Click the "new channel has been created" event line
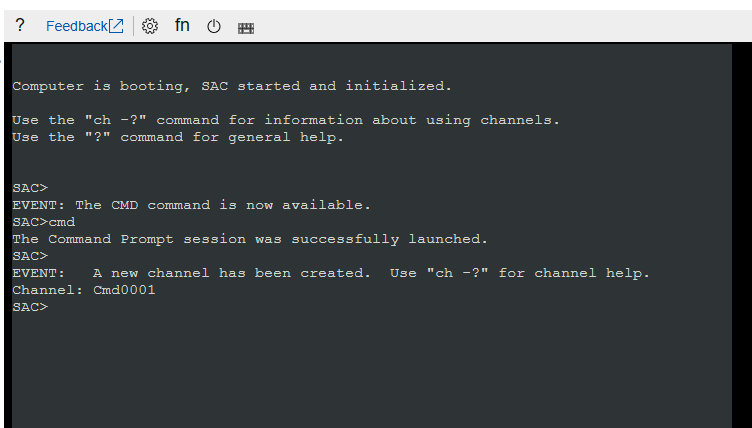Viewport: 752px width, 428px height. pos(330,273)
